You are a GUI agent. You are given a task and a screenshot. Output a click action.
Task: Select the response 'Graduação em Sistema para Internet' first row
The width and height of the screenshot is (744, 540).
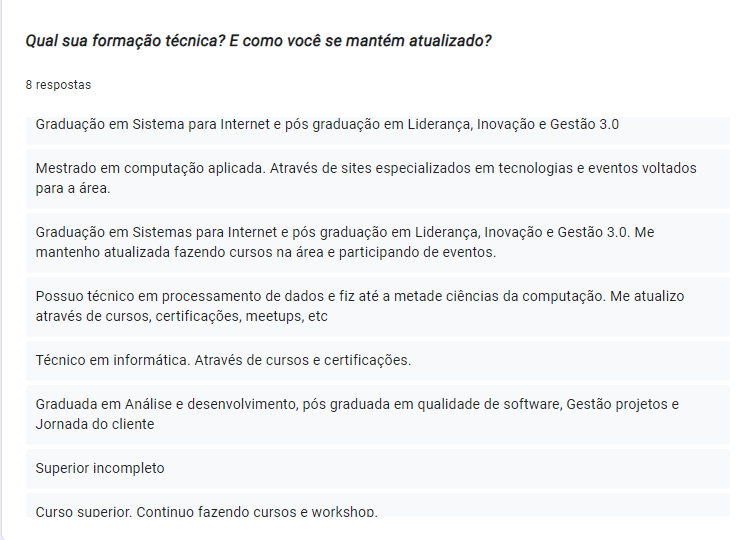pos(378,130)
